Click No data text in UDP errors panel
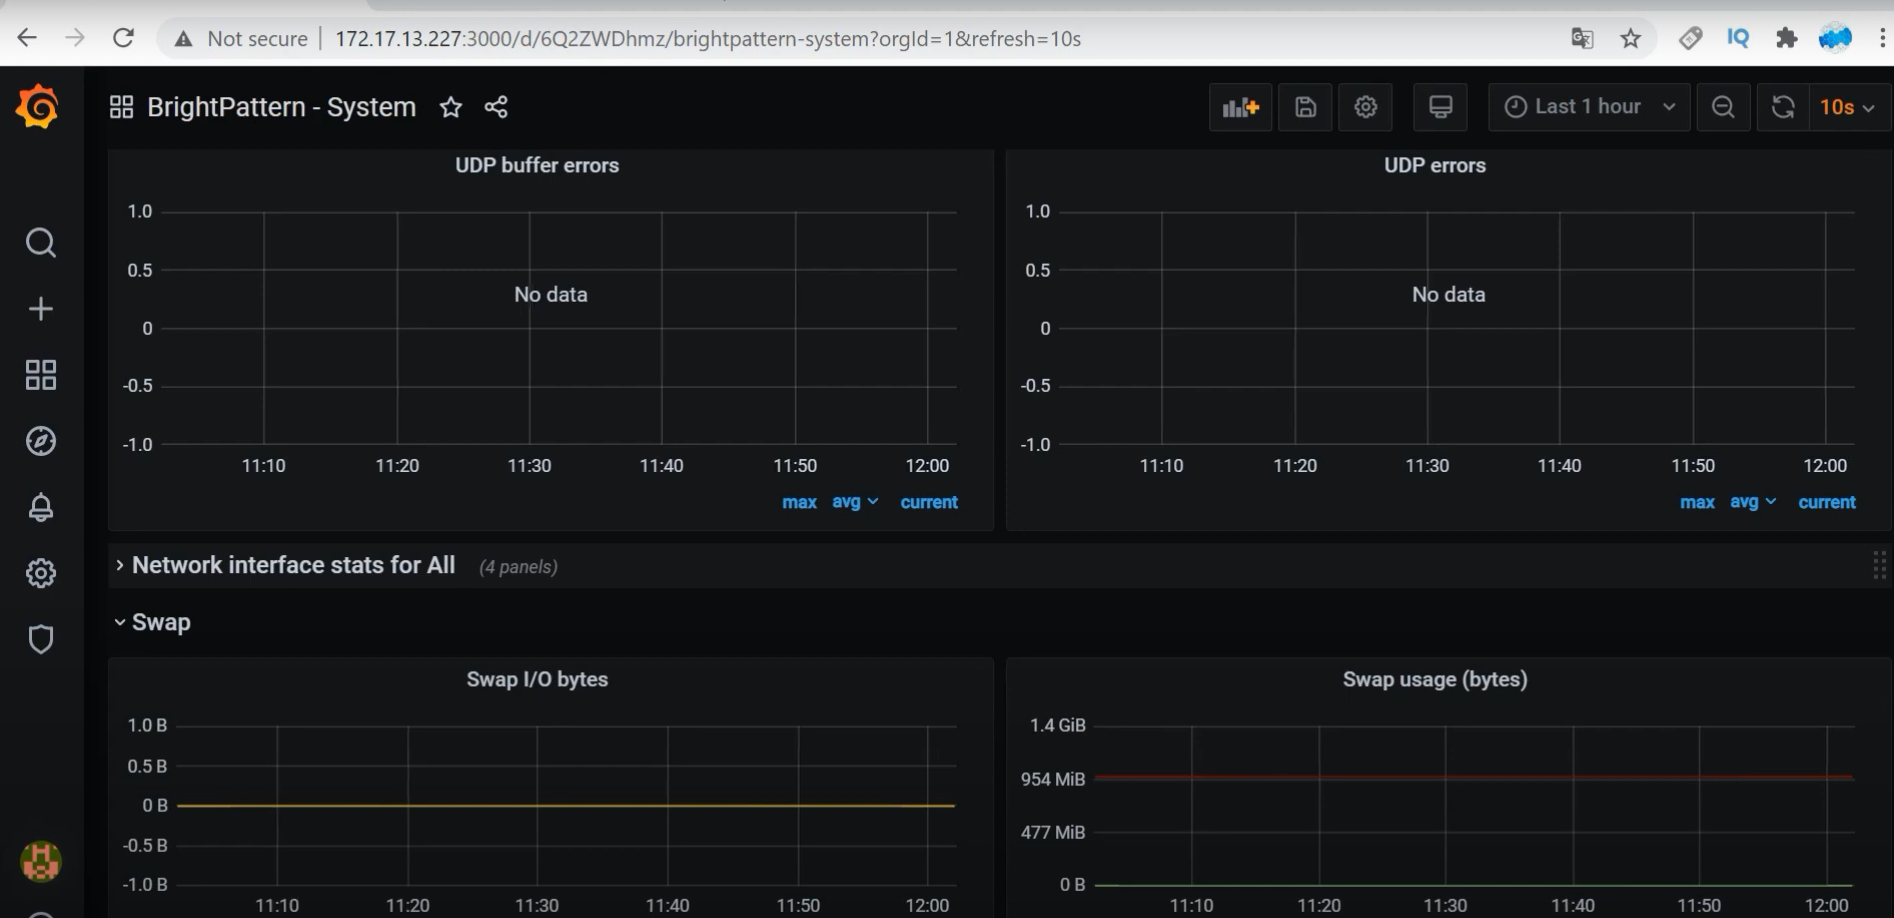The width and height of the screenshot is (1894, 918). [x=1449, y=295]
